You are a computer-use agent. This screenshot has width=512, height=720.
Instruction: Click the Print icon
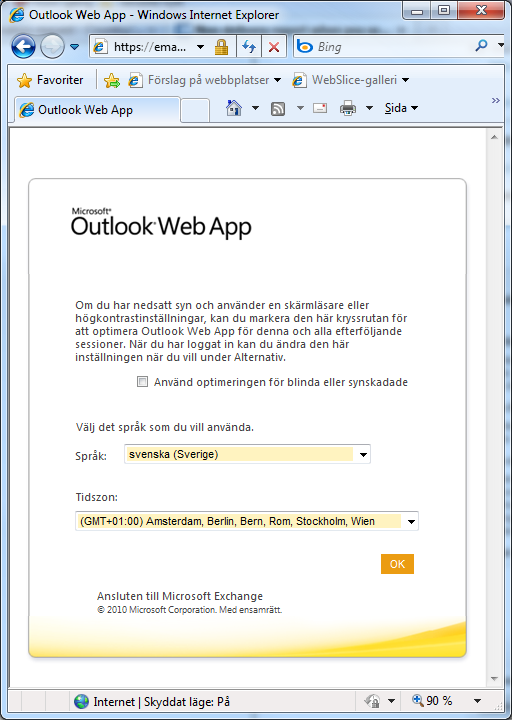click(348, 108)
